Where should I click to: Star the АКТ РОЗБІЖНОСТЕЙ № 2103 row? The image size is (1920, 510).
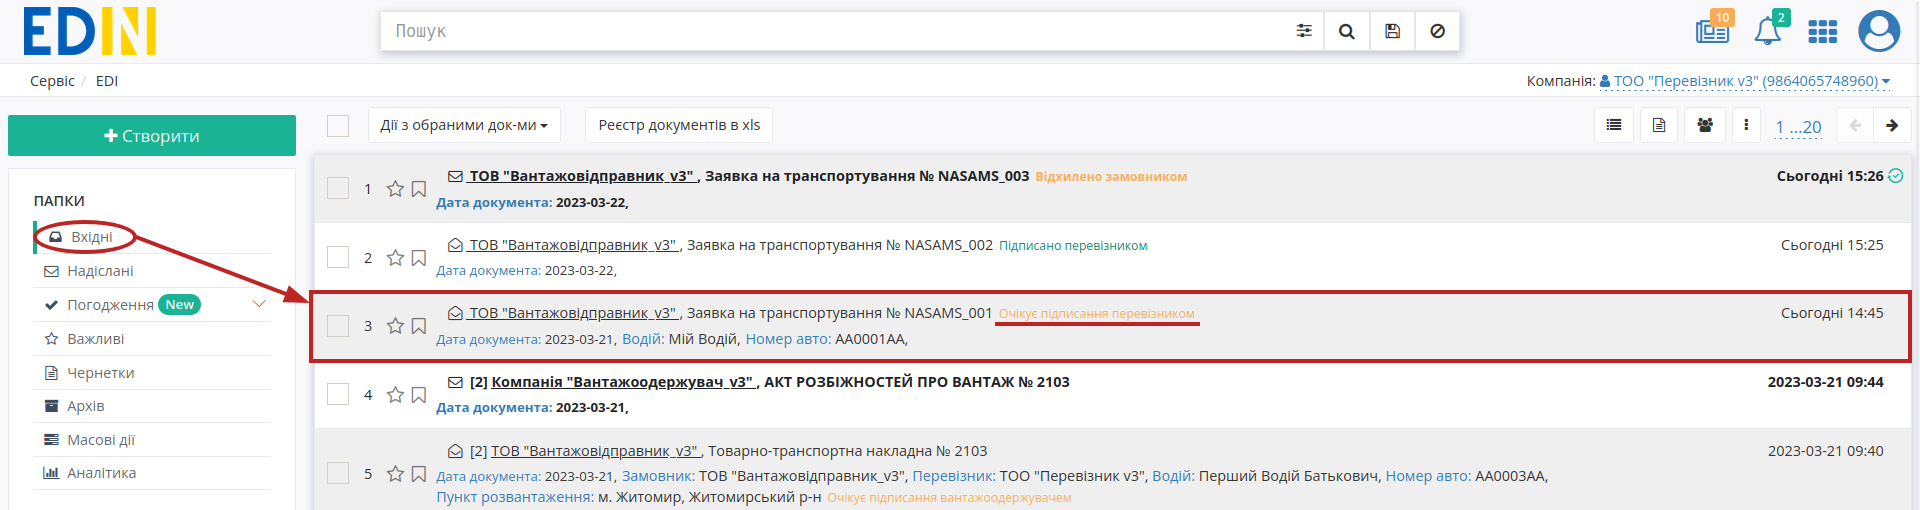point(396,395)
